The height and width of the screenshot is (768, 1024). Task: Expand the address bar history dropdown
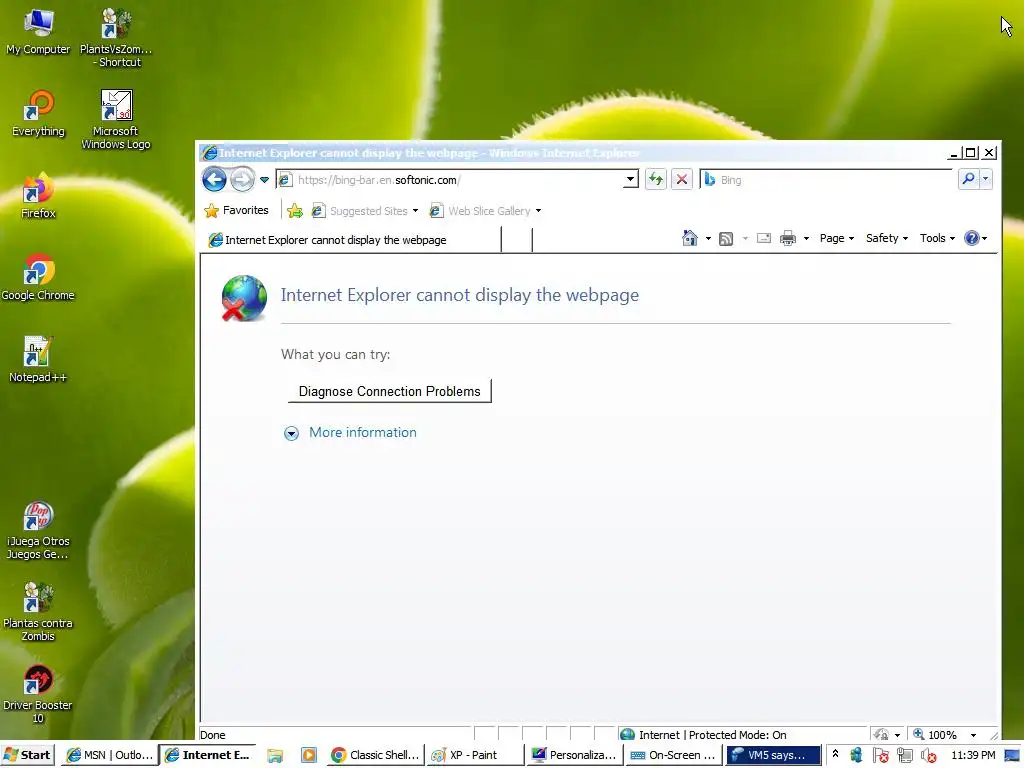630,180
